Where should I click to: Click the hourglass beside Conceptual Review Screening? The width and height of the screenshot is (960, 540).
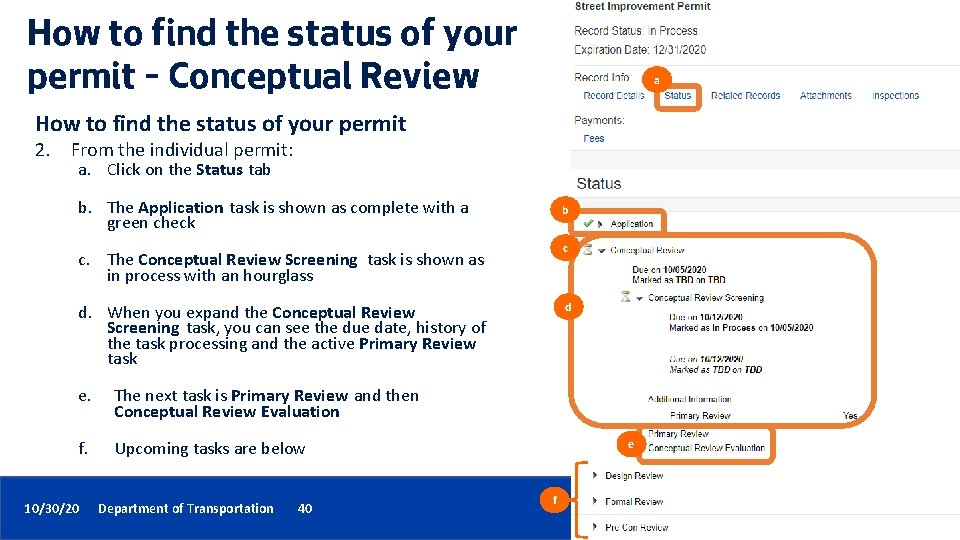point(625,297)
